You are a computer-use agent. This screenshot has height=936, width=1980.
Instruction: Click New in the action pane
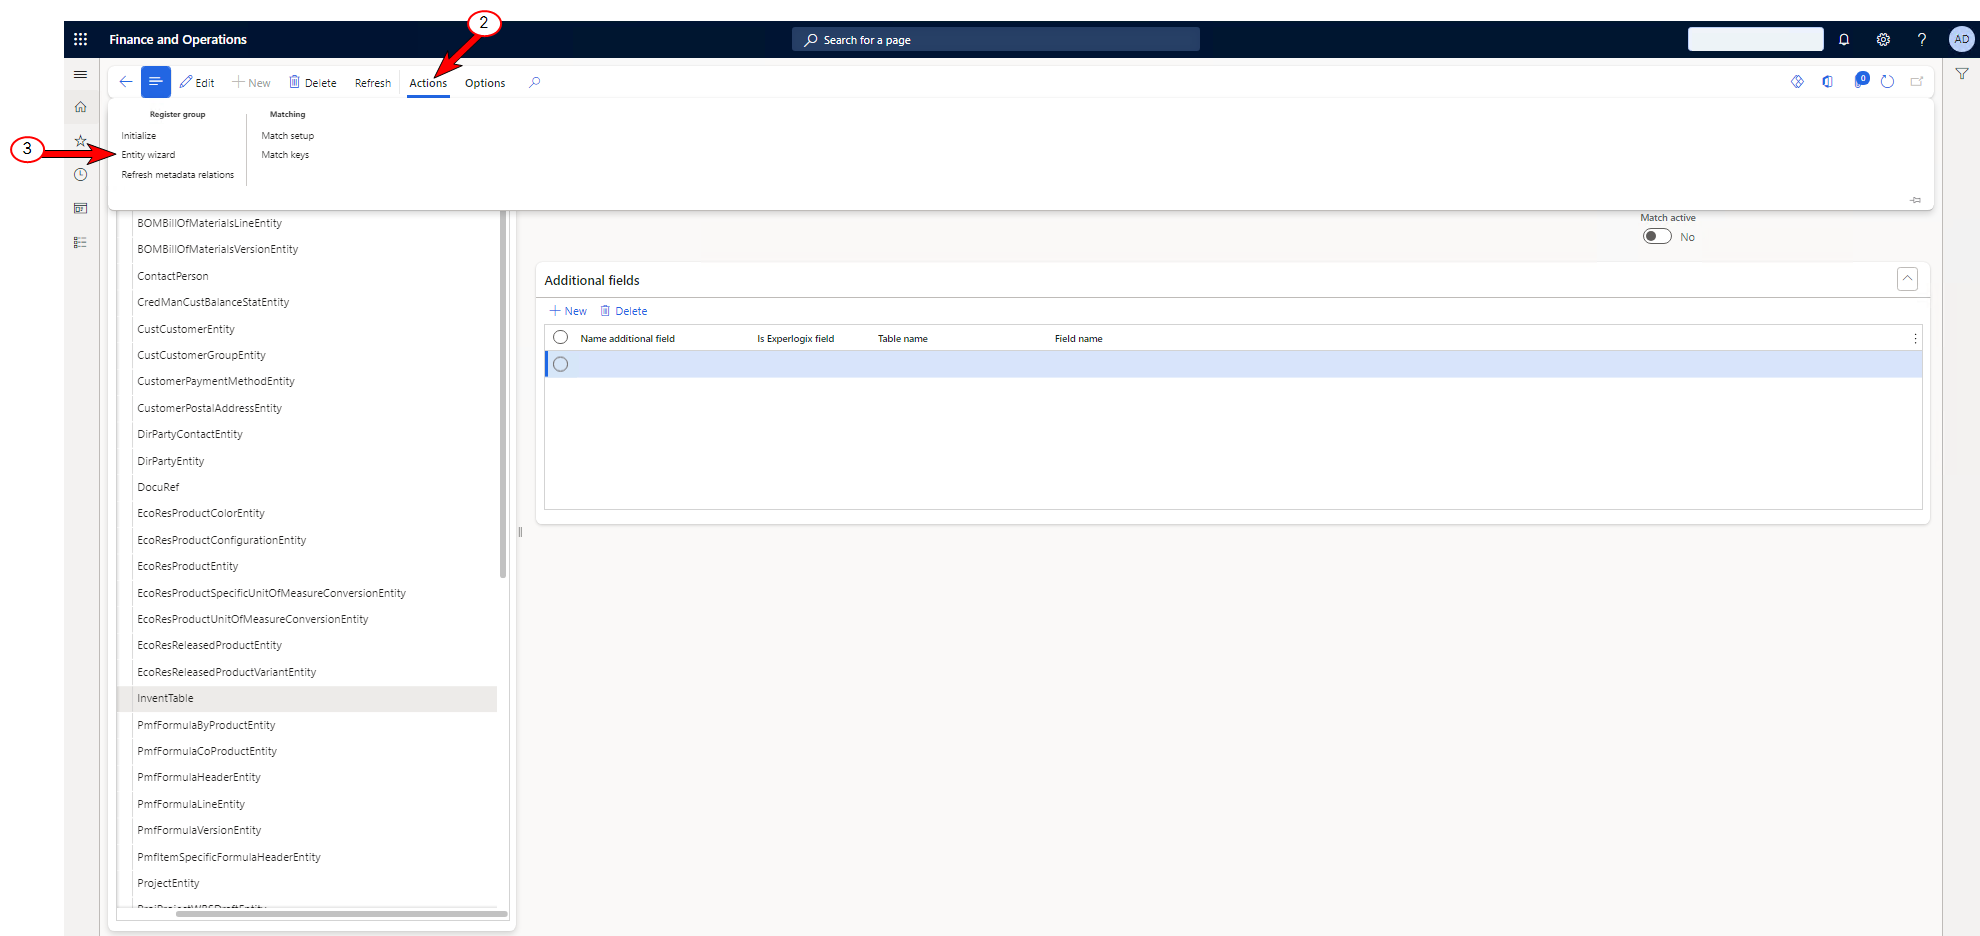click(252, 83)
